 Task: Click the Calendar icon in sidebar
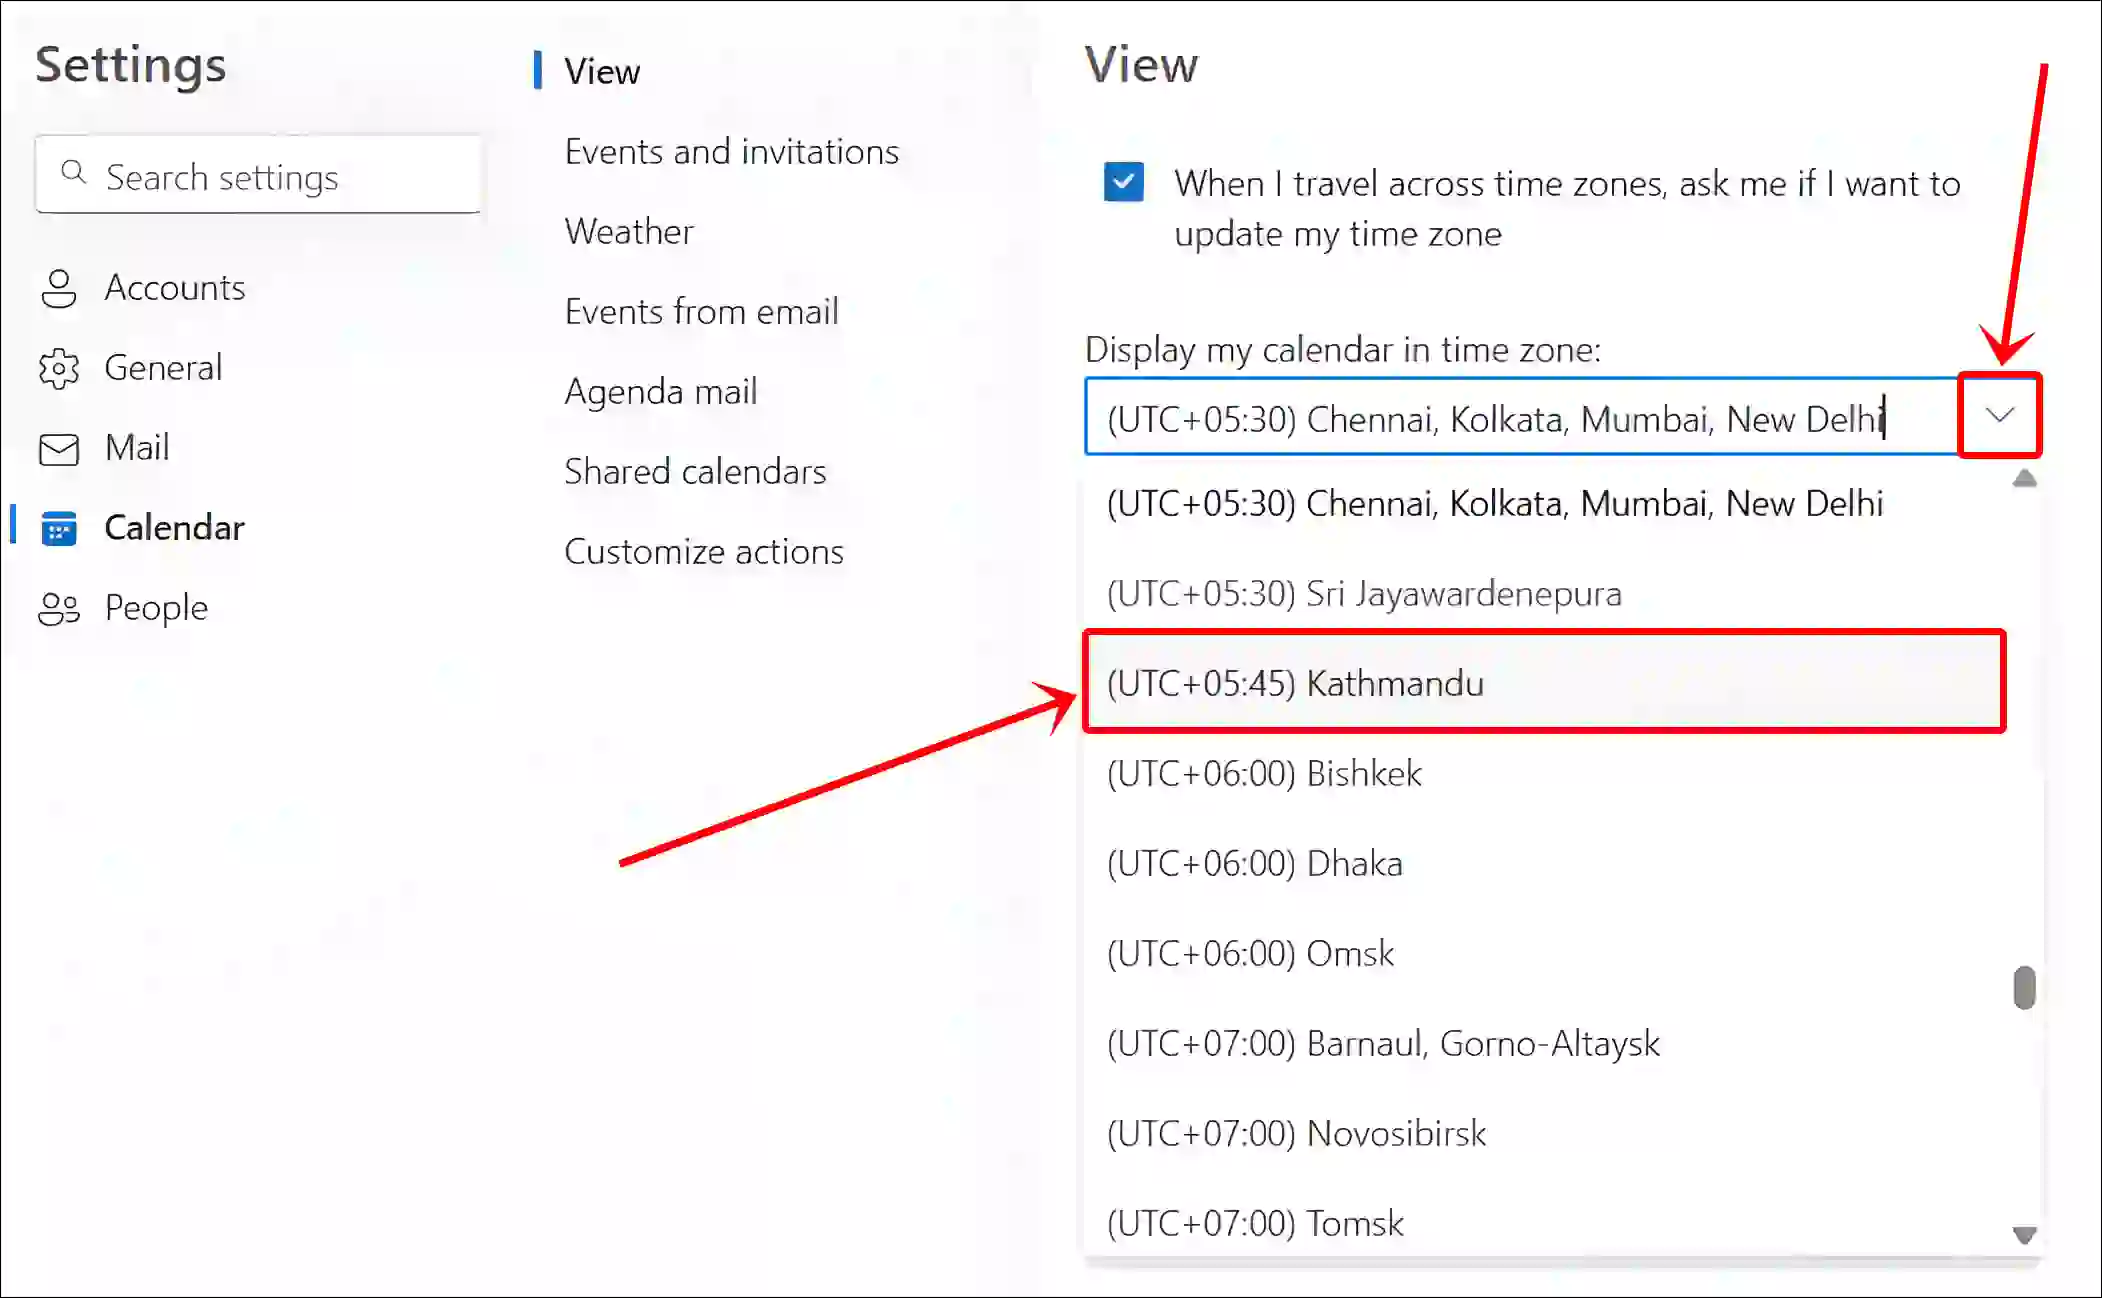pyautogui.click(x=57, y=527)
